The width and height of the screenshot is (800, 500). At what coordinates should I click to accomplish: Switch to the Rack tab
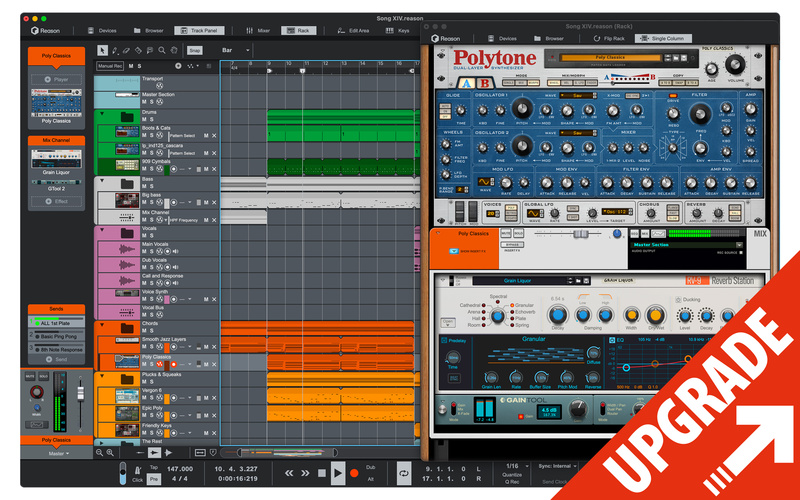(298, 31)
